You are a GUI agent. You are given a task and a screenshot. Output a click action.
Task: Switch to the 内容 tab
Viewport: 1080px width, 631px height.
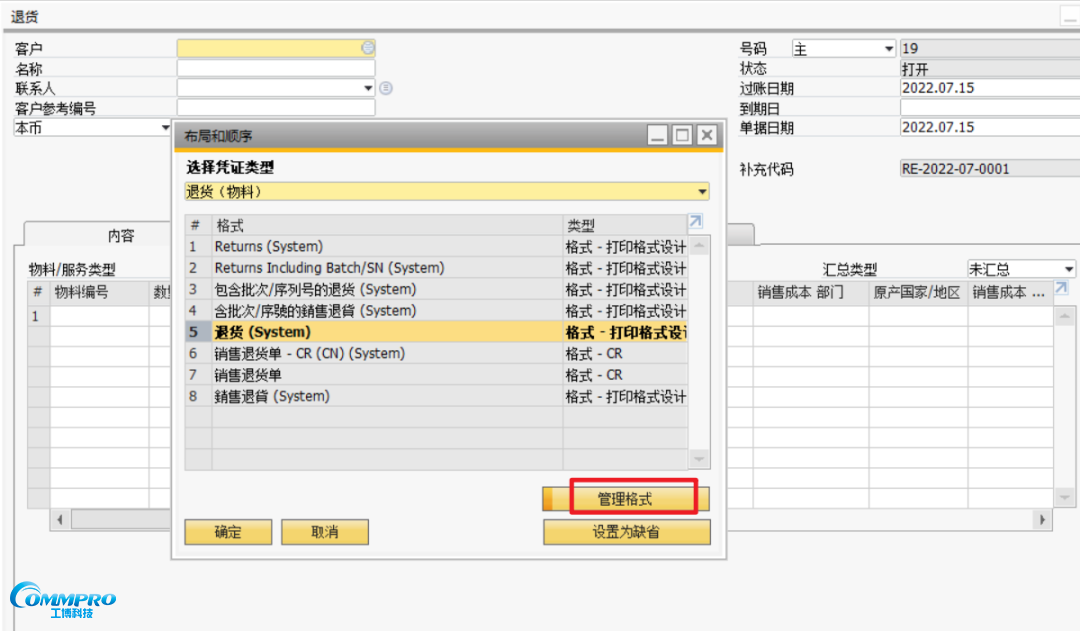click(121, 236)
